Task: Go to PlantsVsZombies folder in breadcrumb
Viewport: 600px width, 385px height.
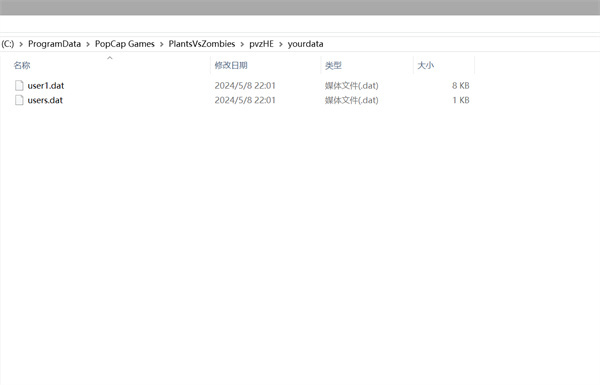Action: (202, 44)
